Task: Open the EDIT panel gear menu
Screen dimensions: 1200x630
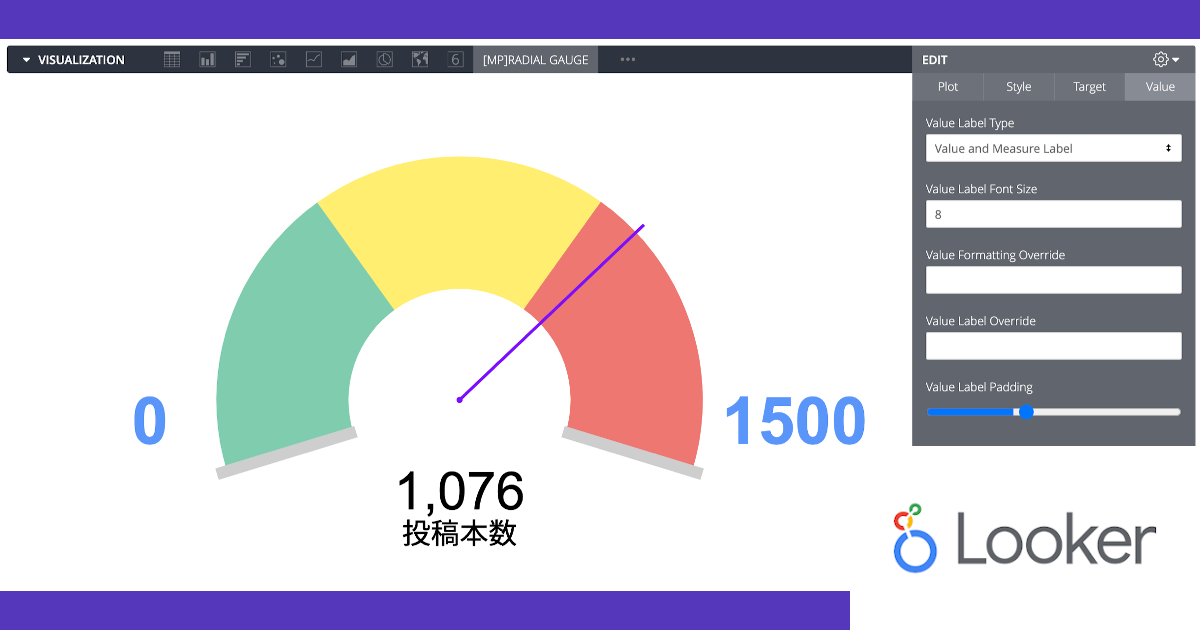Action: (x=1165, y=60)
